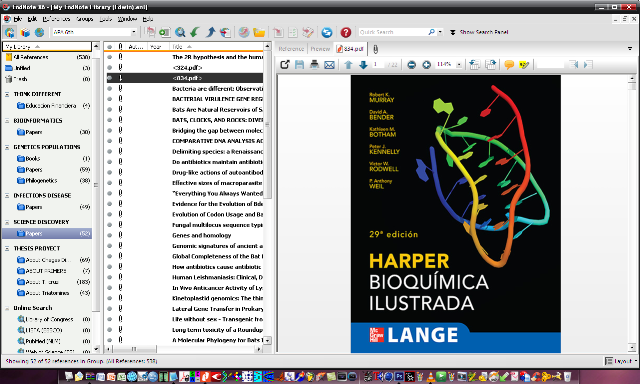Click the Find Full Text icon
Screen dimensions: 640x384
(x=225, y=32)
